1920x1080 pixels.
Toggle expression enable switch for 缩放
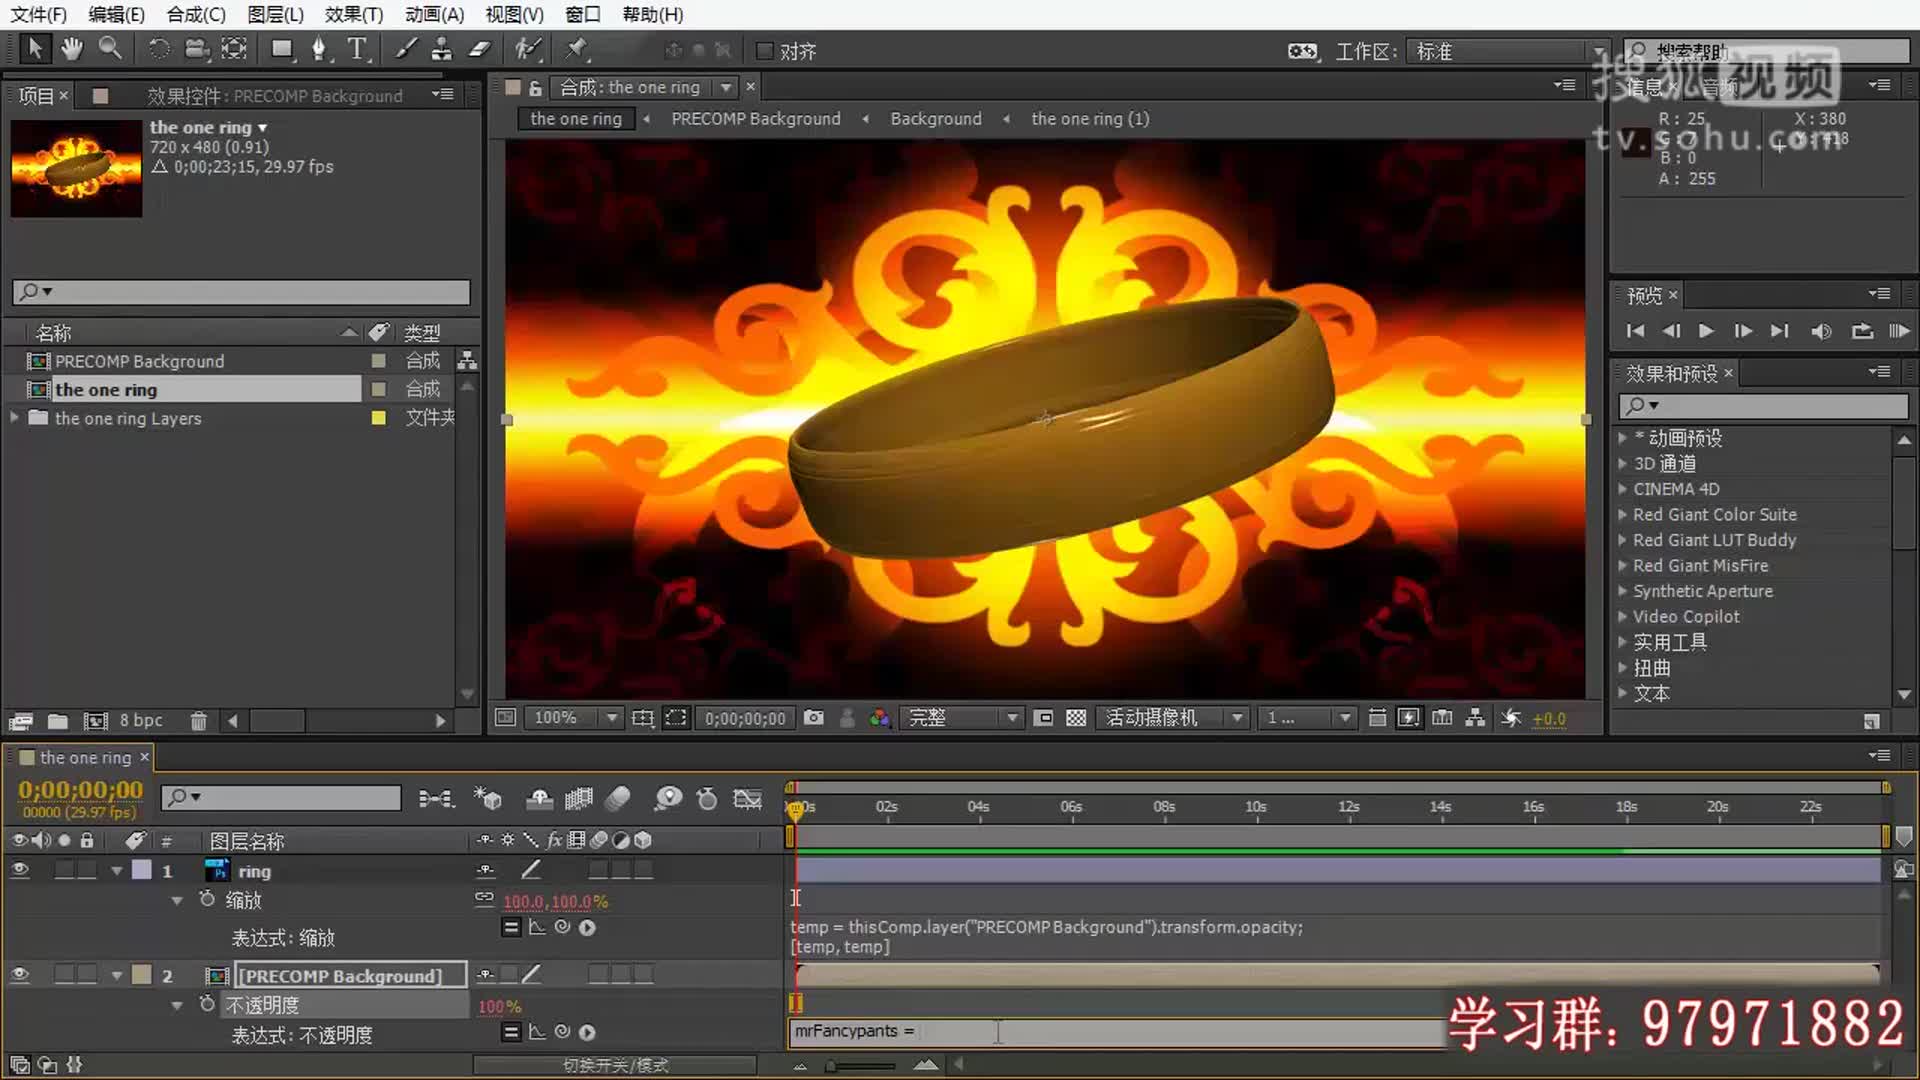511,927
